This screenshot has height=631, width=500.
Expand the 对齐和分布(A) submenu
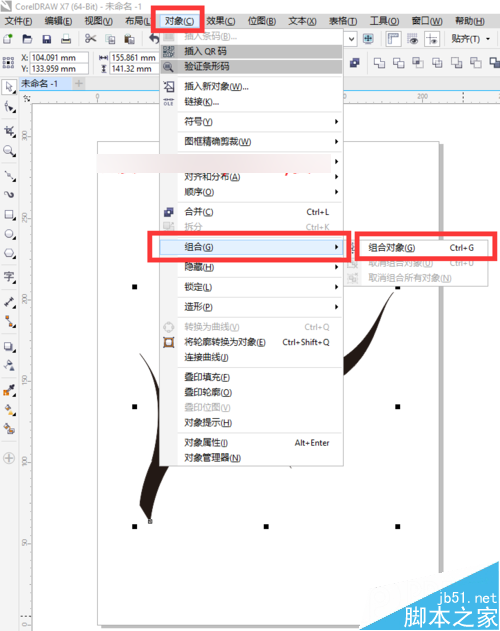point(260,177)
